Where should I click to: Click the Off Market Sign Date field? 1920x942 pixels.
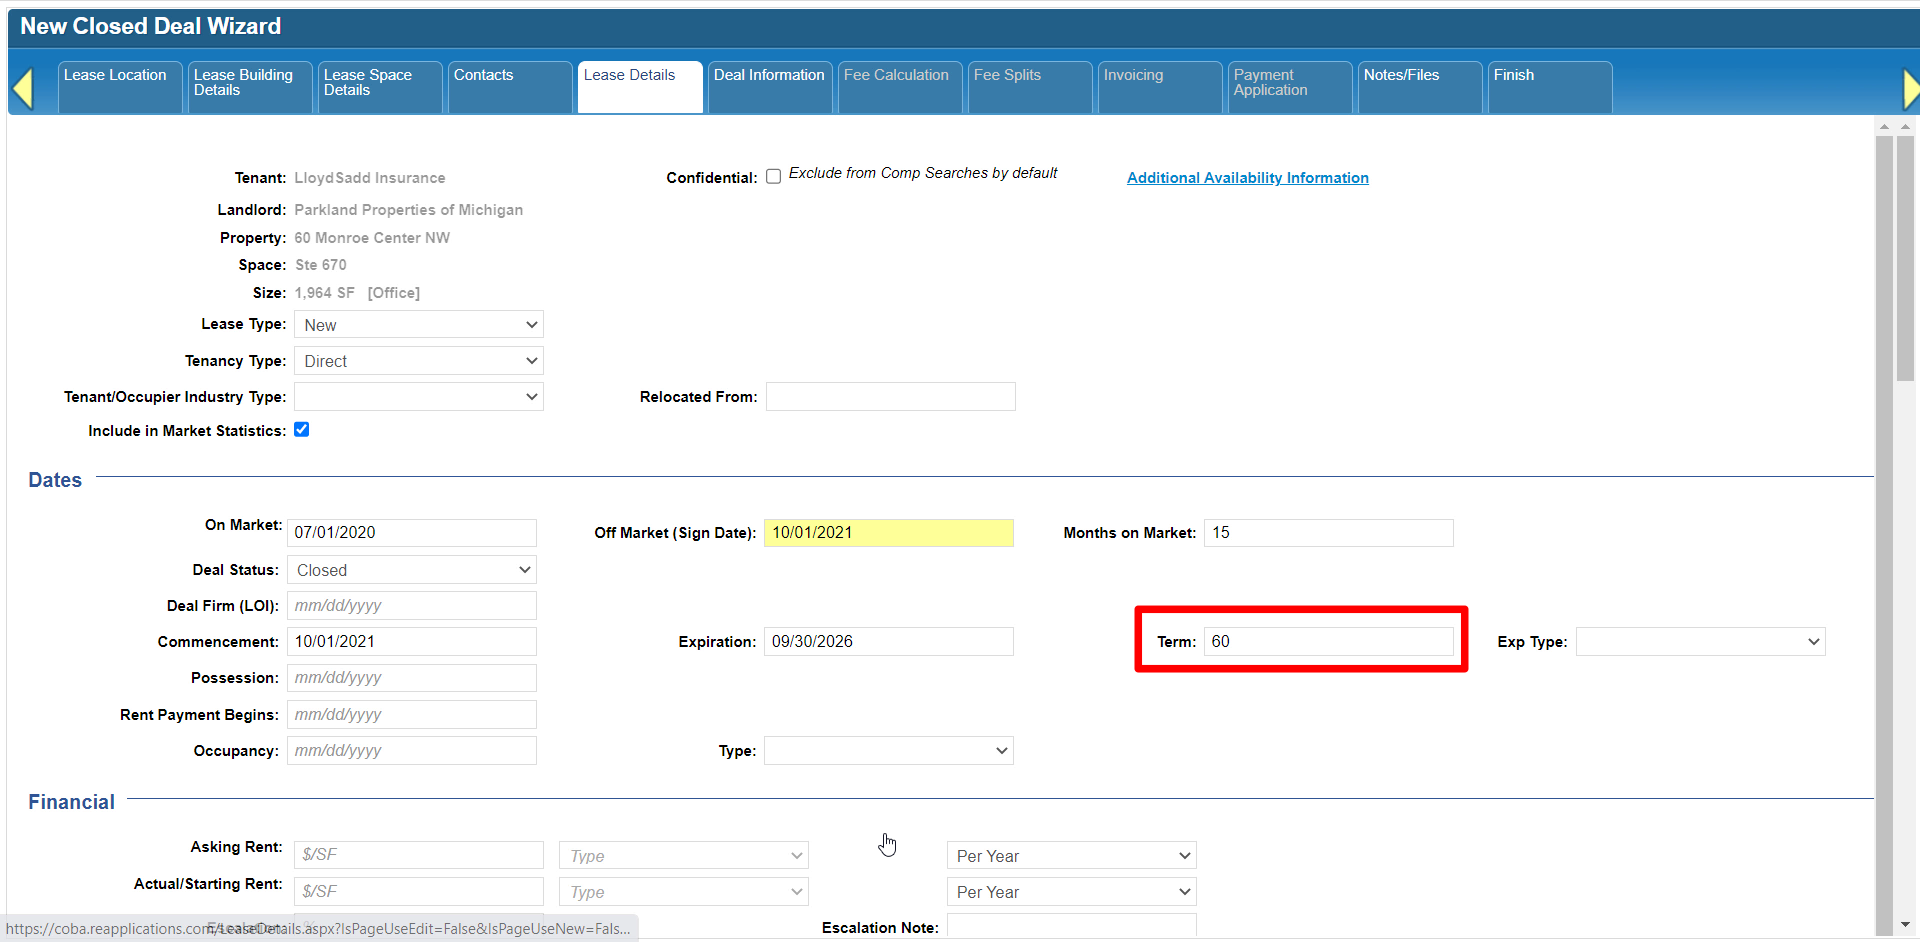pos(888,533)
